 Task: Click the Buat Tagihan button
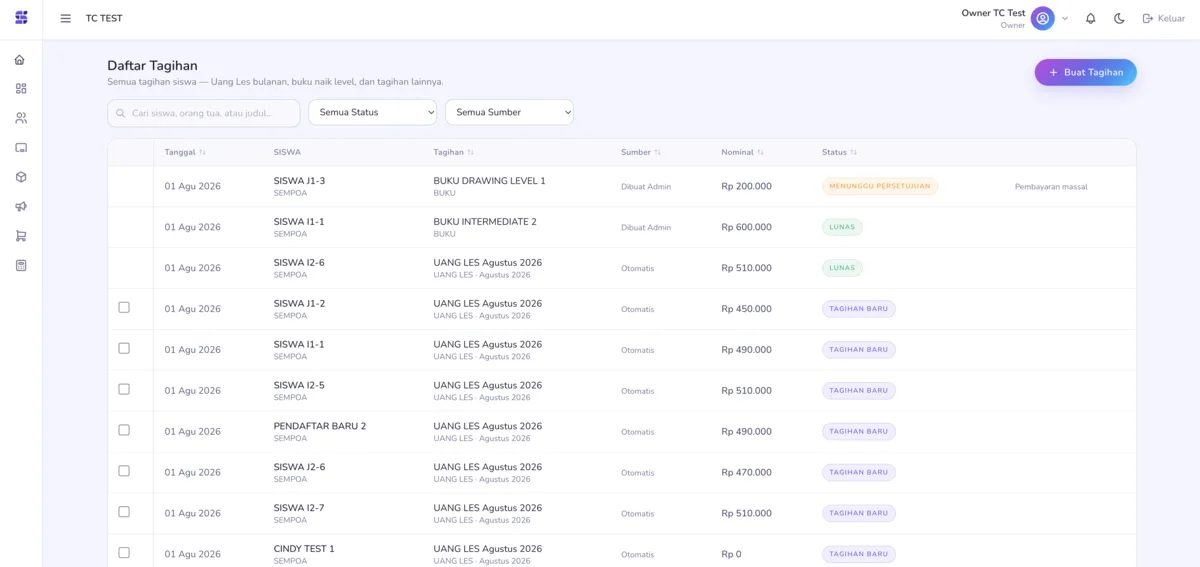tap(1085, 72)
